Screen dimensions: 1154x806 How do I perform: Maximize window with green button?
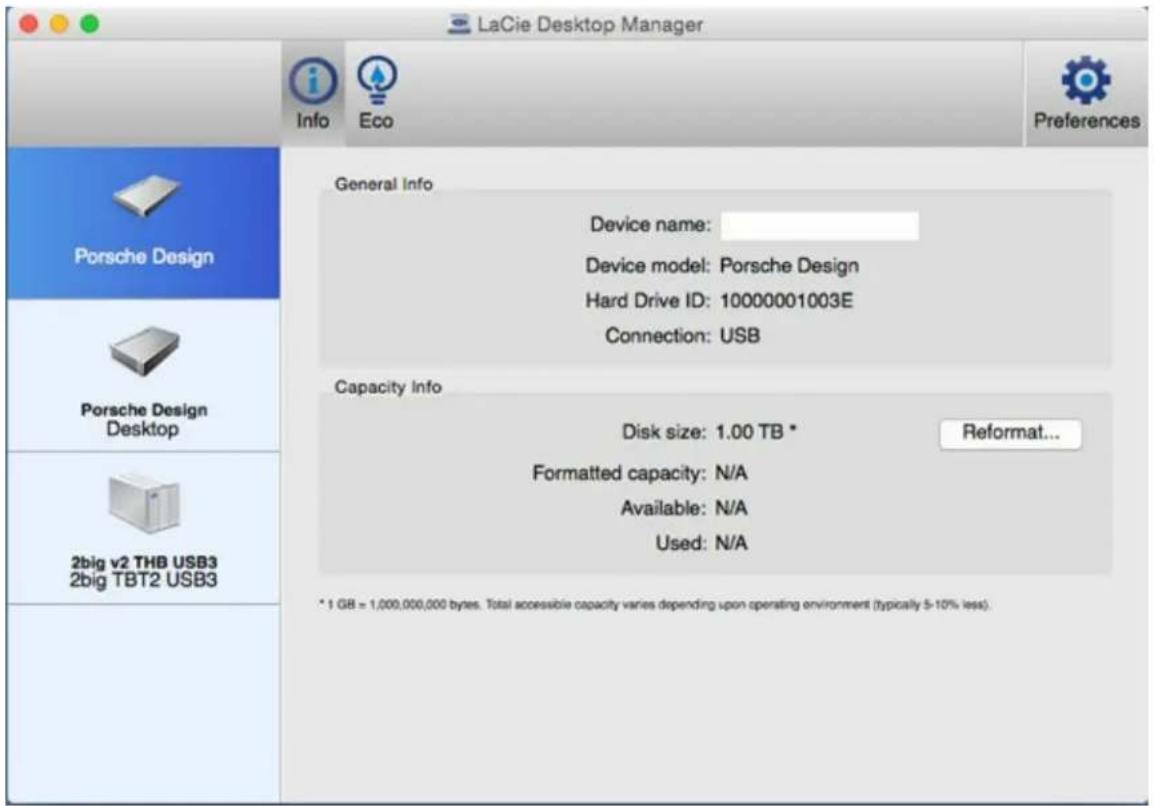click(90, 24)
